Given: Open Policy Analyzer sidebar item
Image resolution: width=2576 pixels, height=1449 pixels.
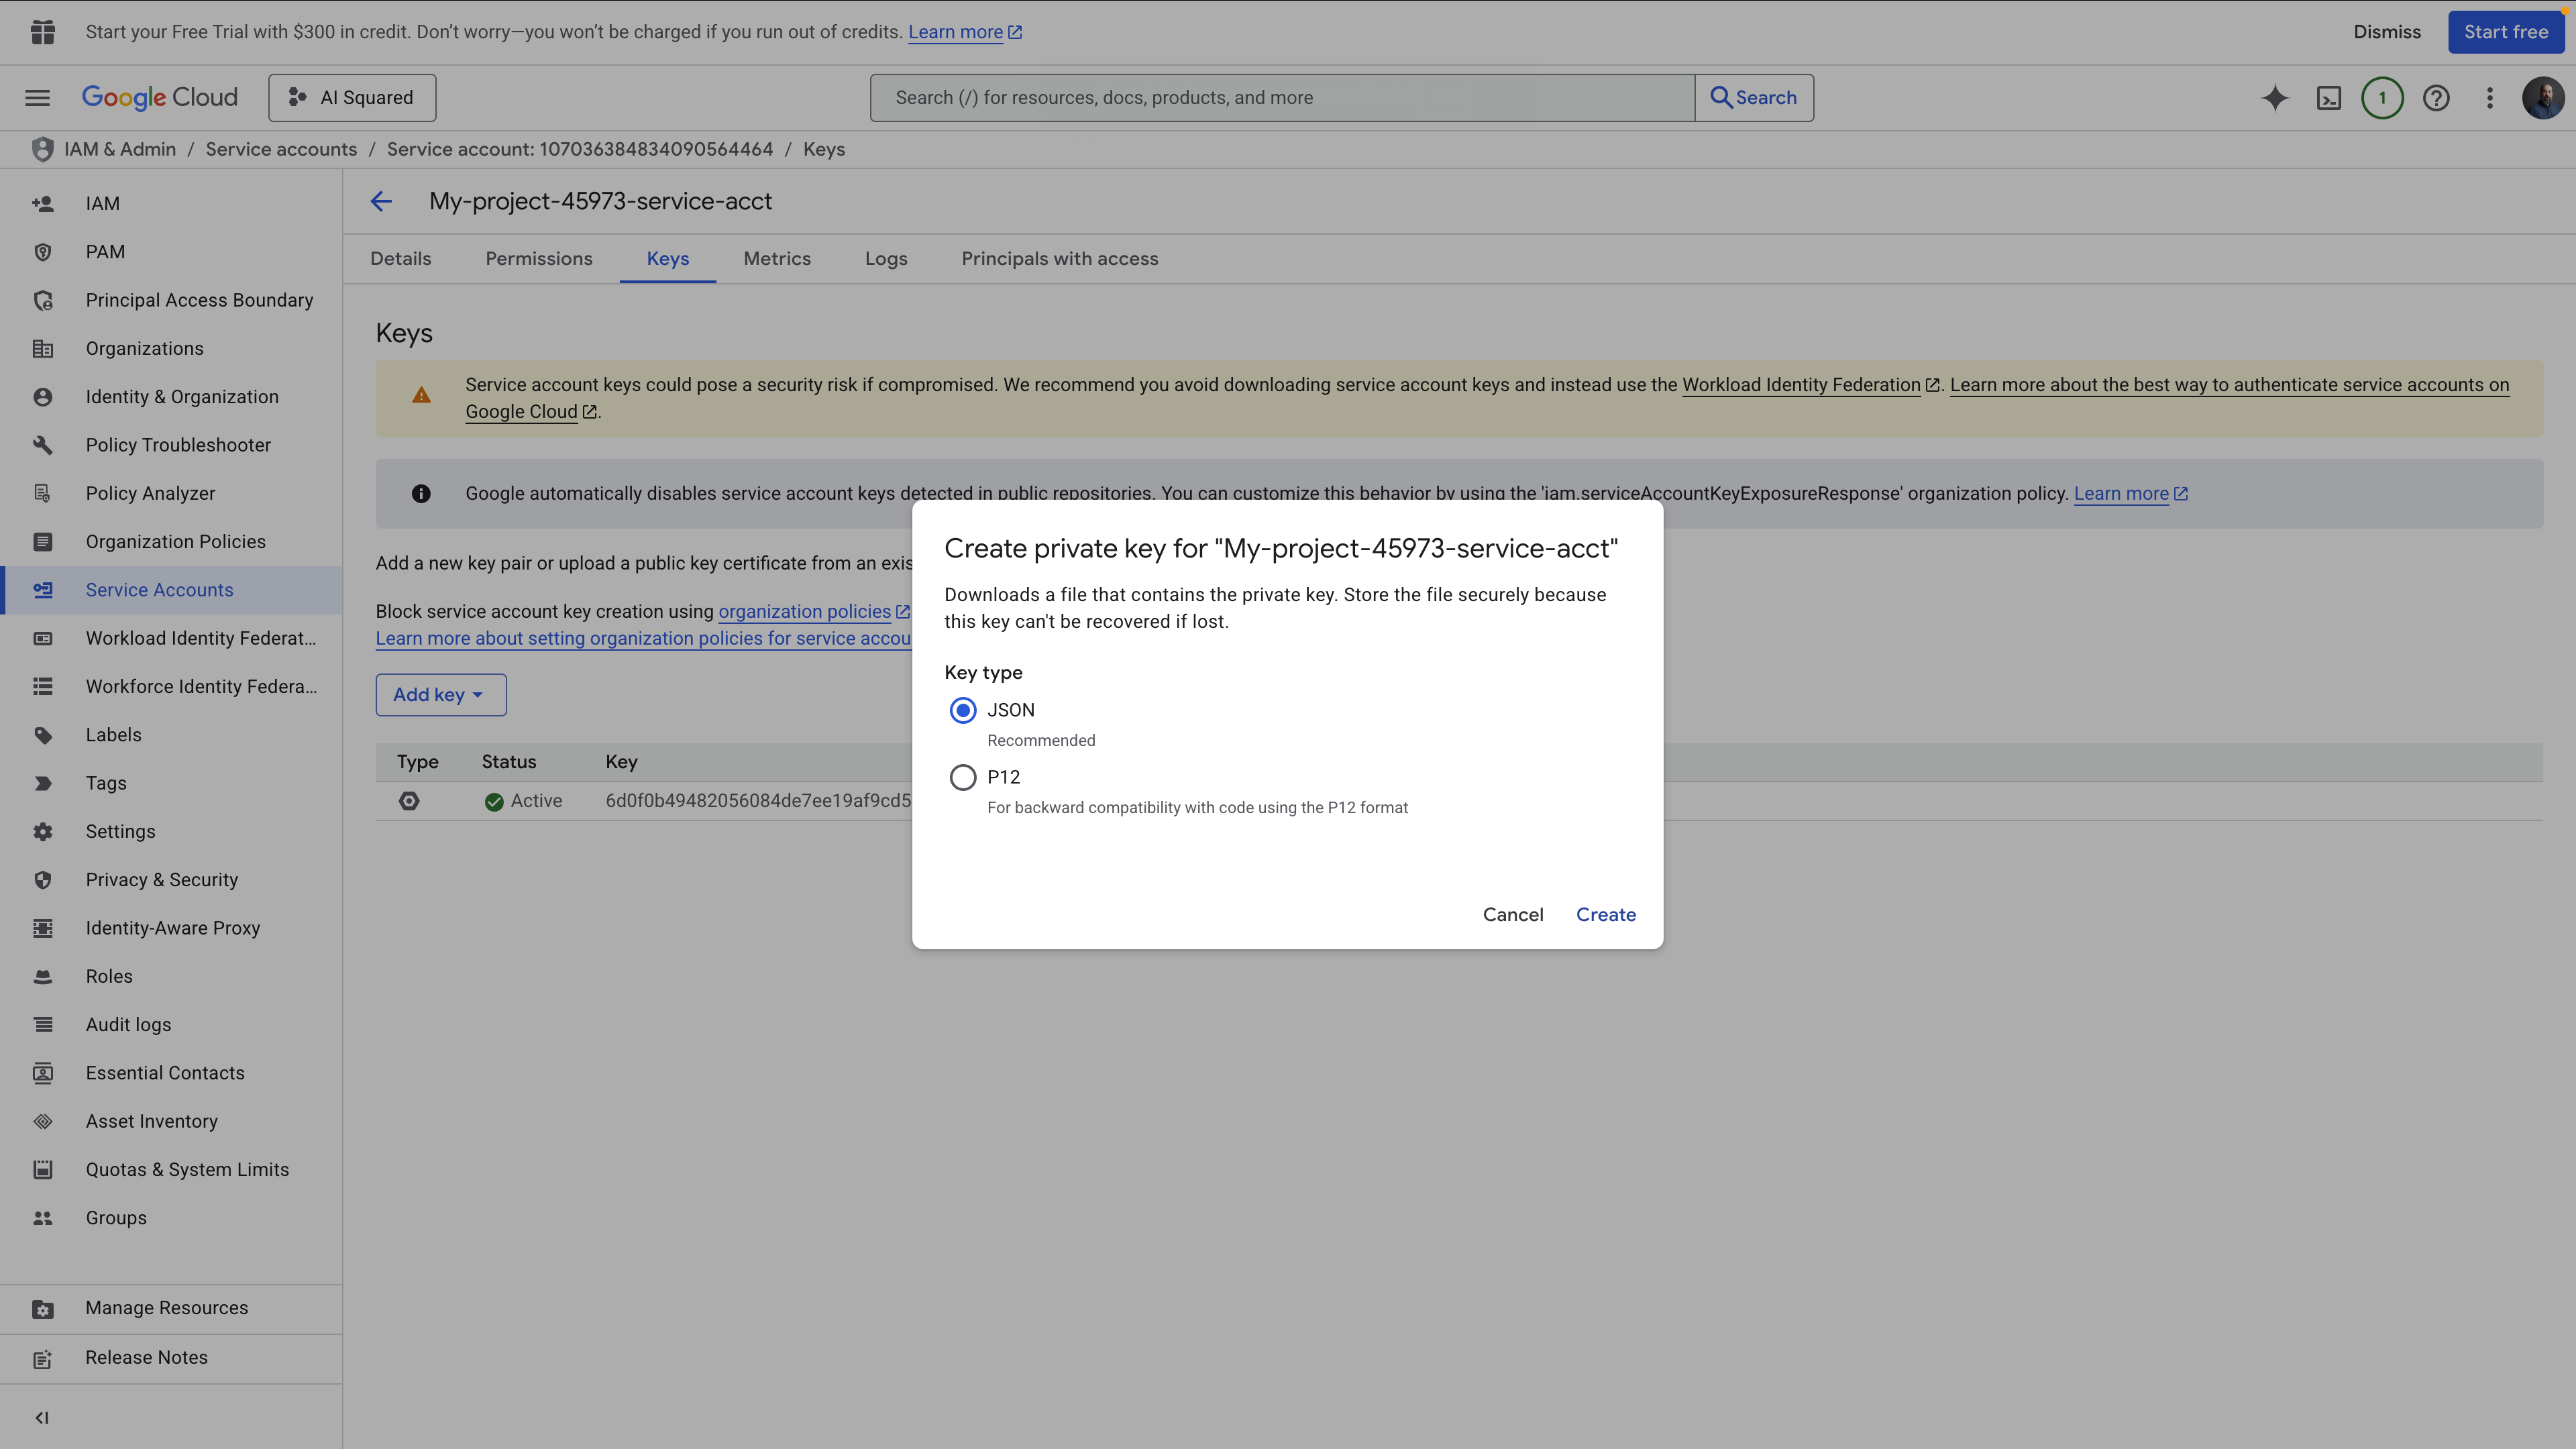Looking at the screenshot, I should click(x=172, y=493).
